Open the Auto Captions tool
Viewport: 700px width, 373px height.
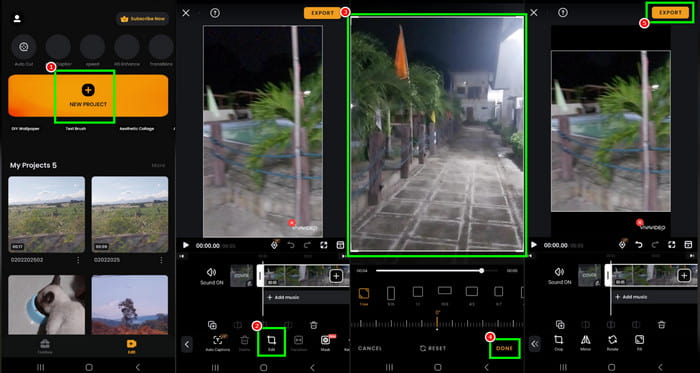pyautogui.click(x=218, y=343)
